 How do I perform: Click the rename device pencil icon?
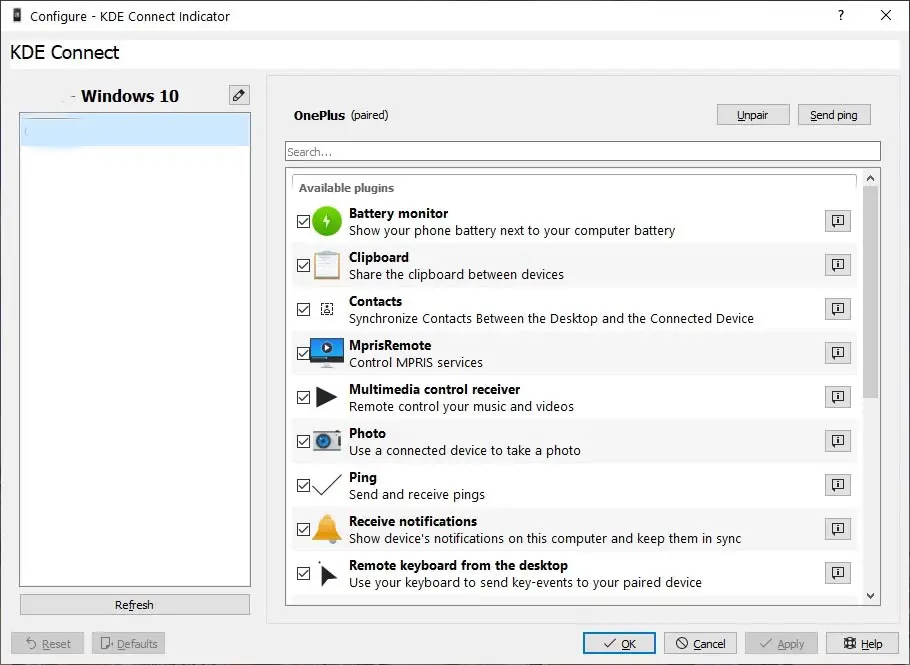pos(239,95)
